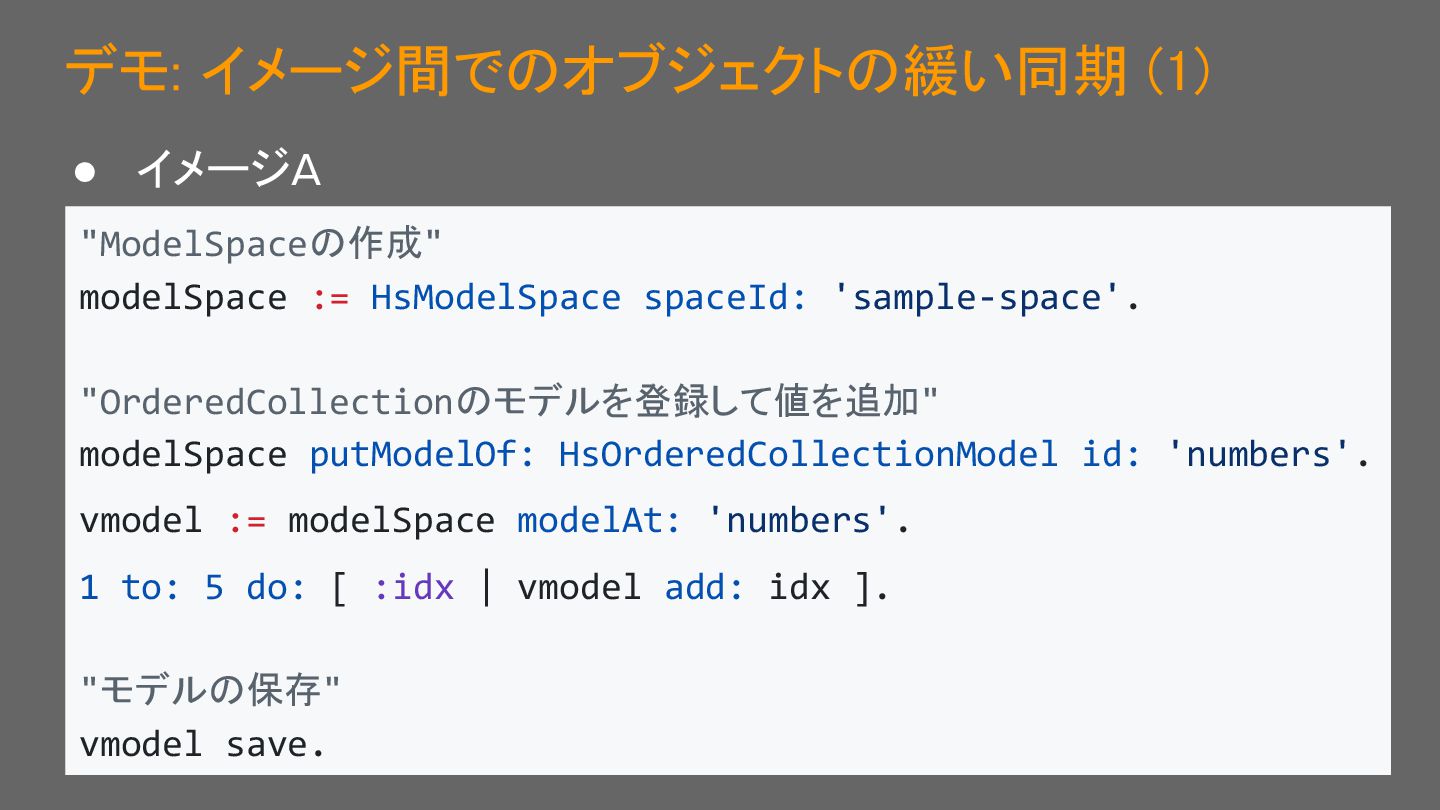Click the 'numbers' string after id:
1440x810 pixels.
pos(1257,454)
